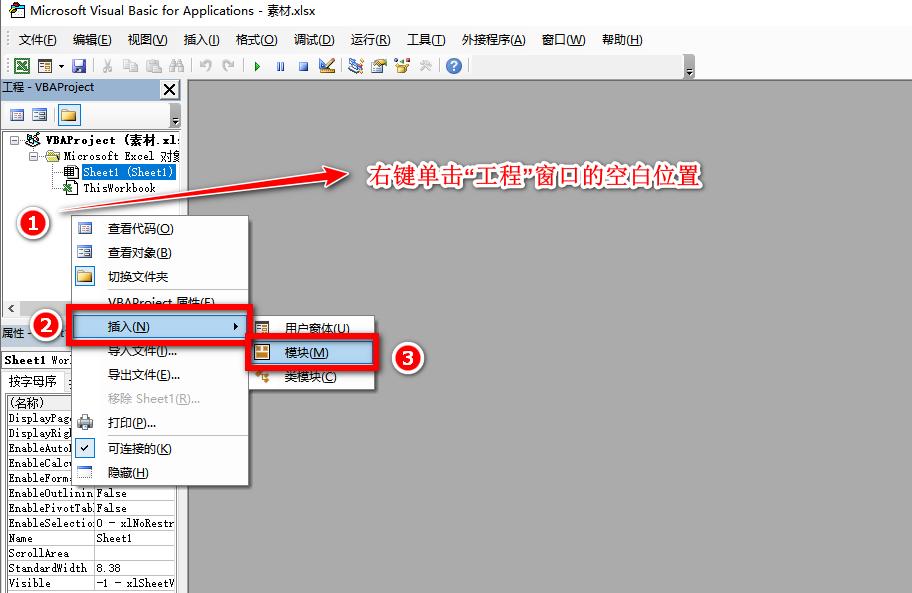Select Sheet1 (Sheet1) in project tree
The width and height of the screenshot is (912, 593).
pyautogui.click(x=128, y=172)
